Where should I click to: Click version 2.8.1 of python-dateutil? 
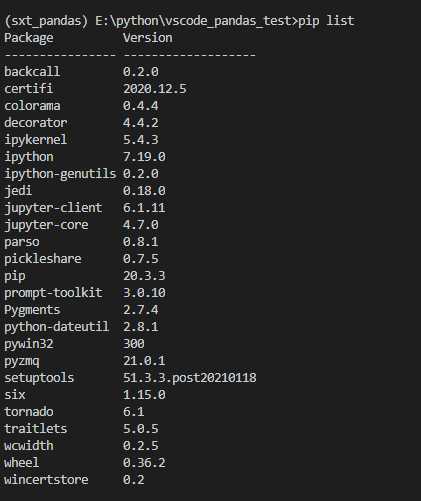click(141, 327)
